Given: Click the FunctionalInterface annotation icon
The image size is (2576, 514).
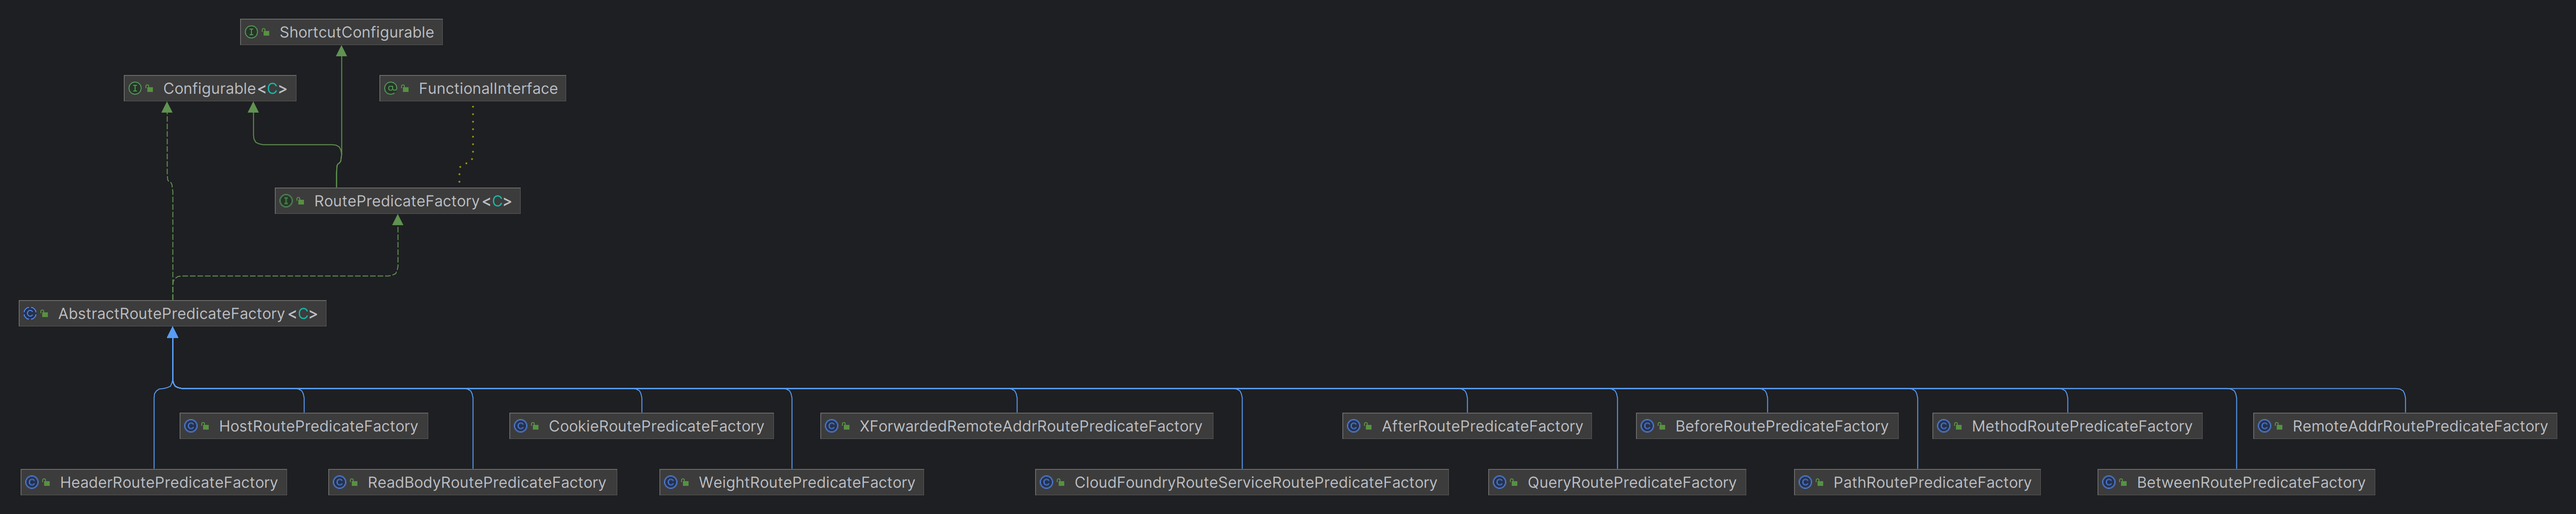Looking at the screenshot, I should (x=392, y=88).
